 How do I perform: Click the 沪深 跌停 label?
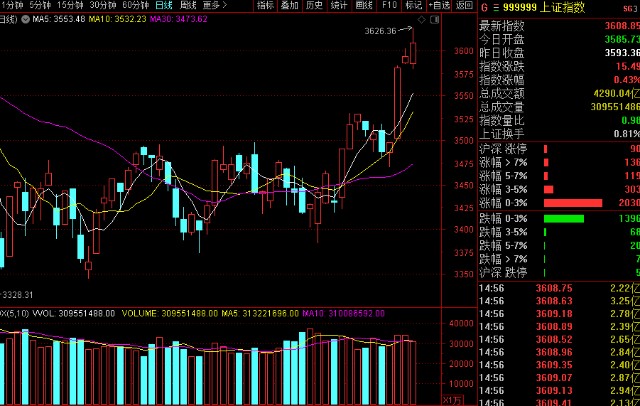(x=503, y=273)
